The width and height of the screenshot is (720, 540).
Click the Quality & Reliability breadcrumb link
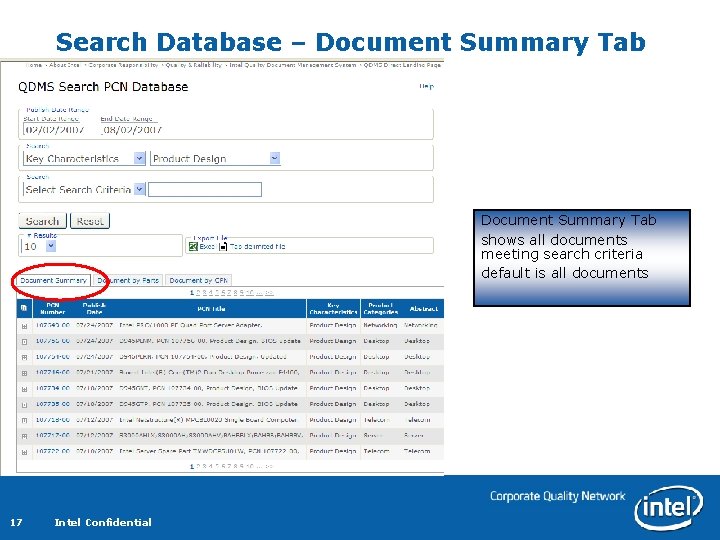[194, 65]
